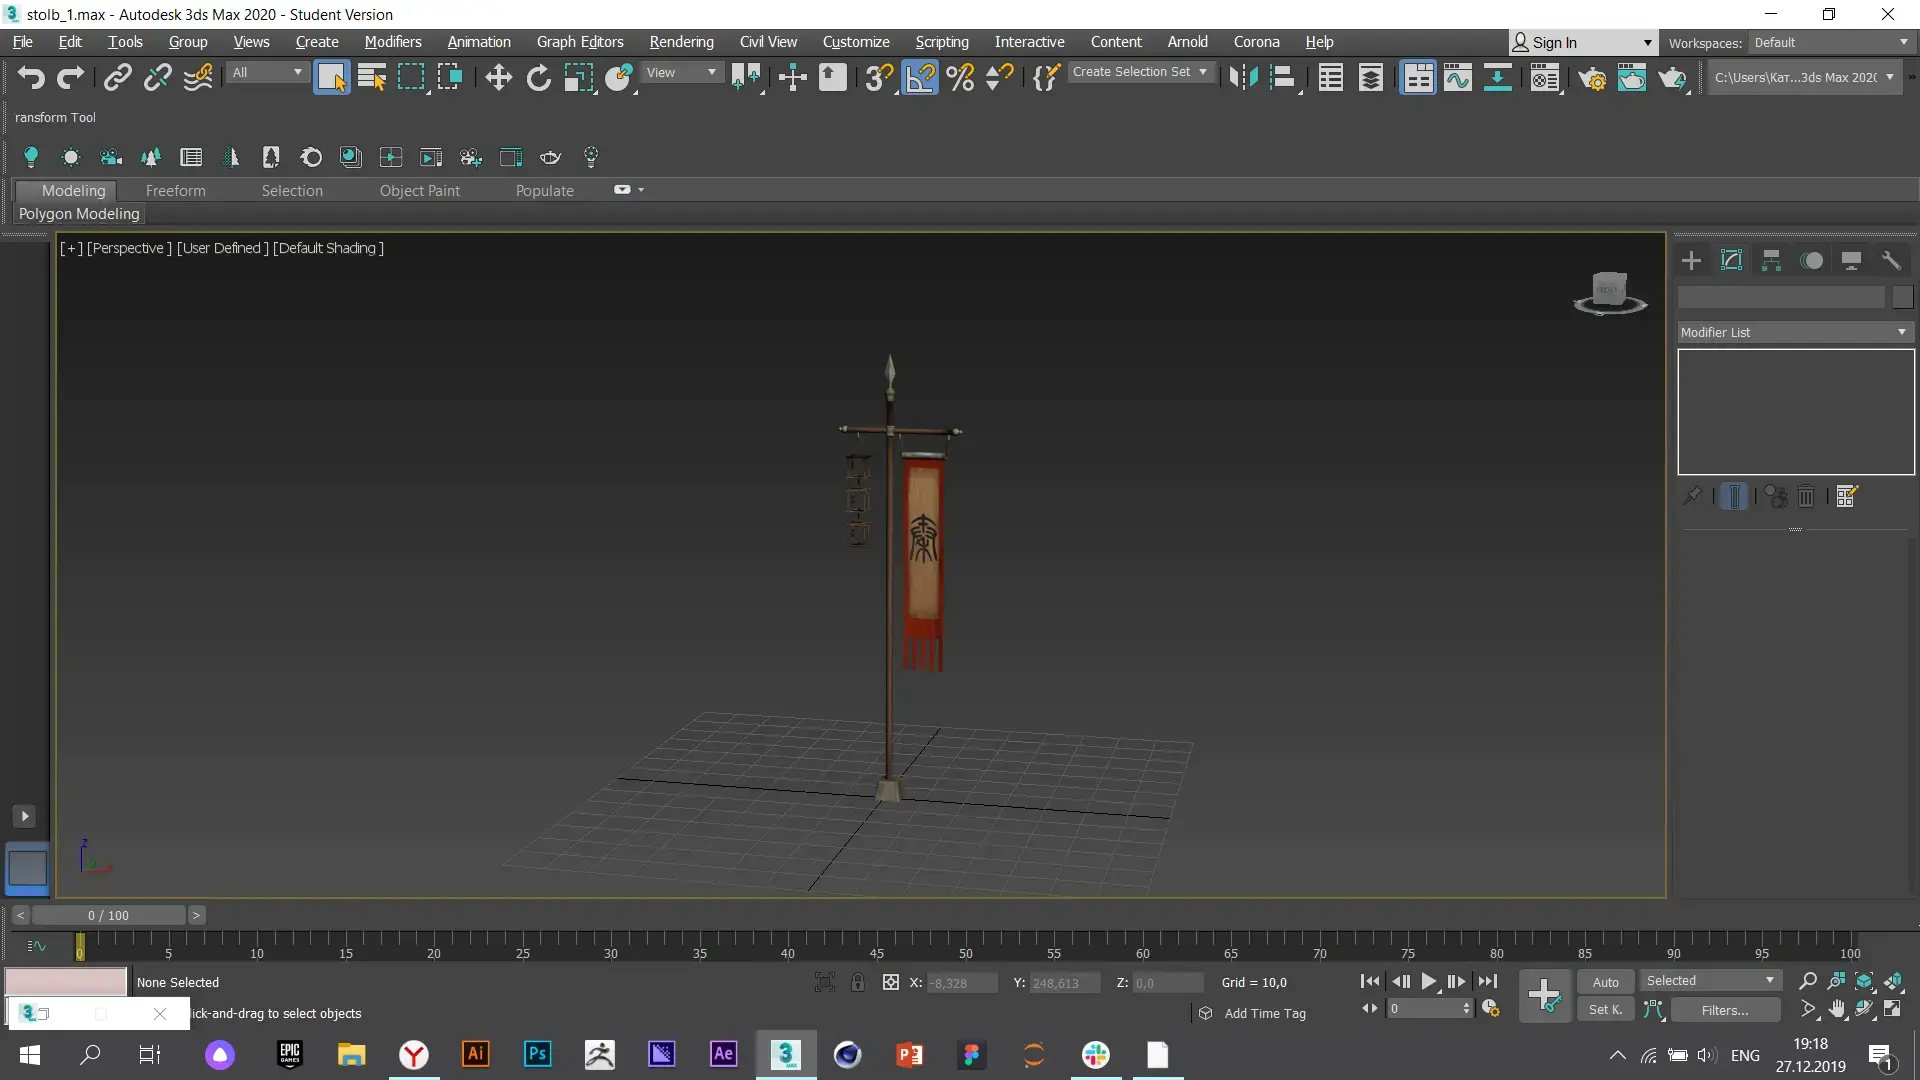Toggle the Spinner Snap button
Image resolution: width=1920 pixels, height=1080 pixels.
click(1000, 77)
